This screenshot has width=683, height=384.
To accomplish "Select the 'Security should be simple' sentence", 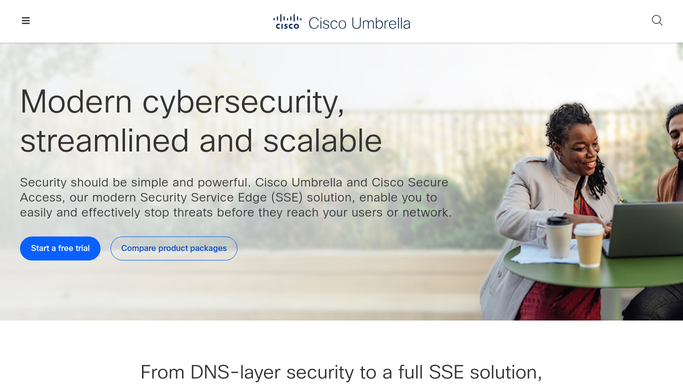I will 135,182.
